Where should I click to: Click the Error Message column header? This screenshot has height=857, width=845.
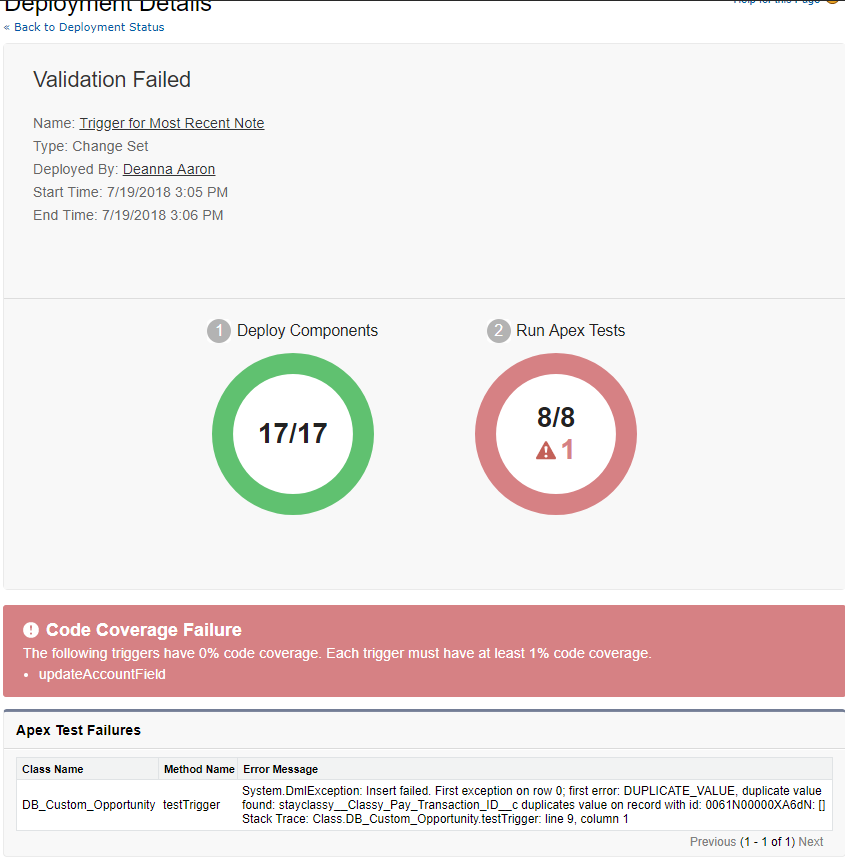[x=280, y=769]
